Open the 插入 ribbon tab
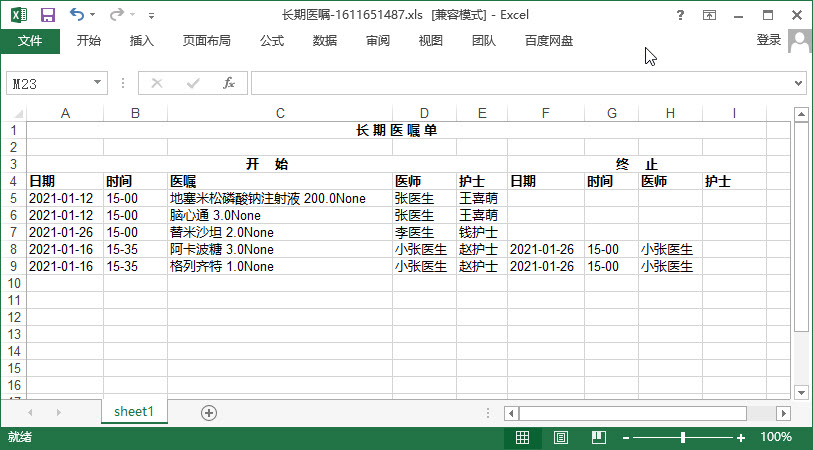The image size is (813, 450). 142,41
